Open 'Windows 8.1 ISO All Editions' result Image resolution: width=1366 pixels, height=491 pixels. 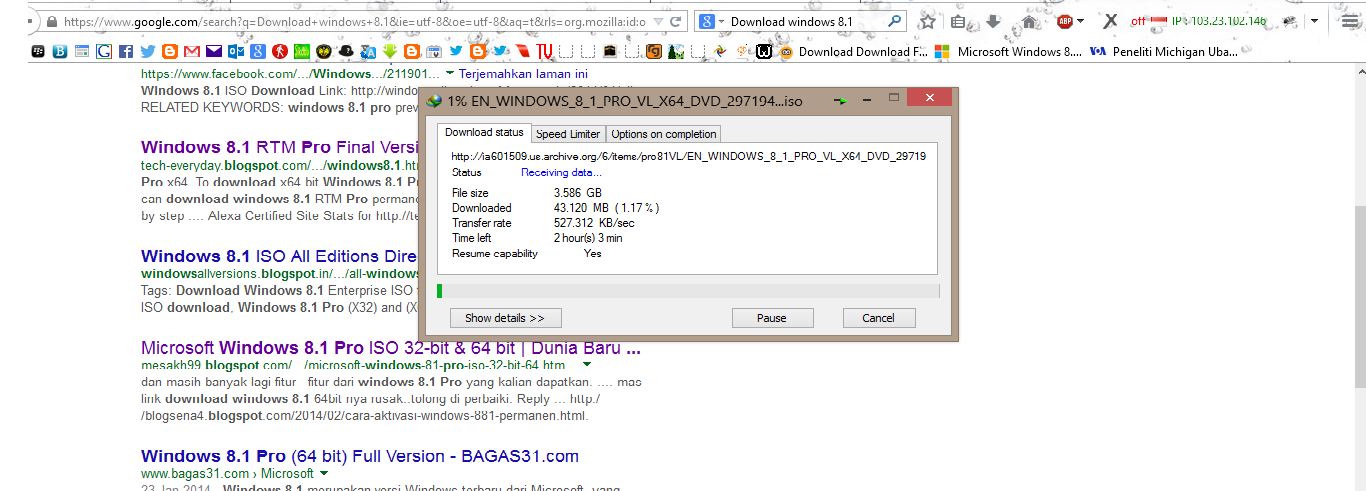280,256
